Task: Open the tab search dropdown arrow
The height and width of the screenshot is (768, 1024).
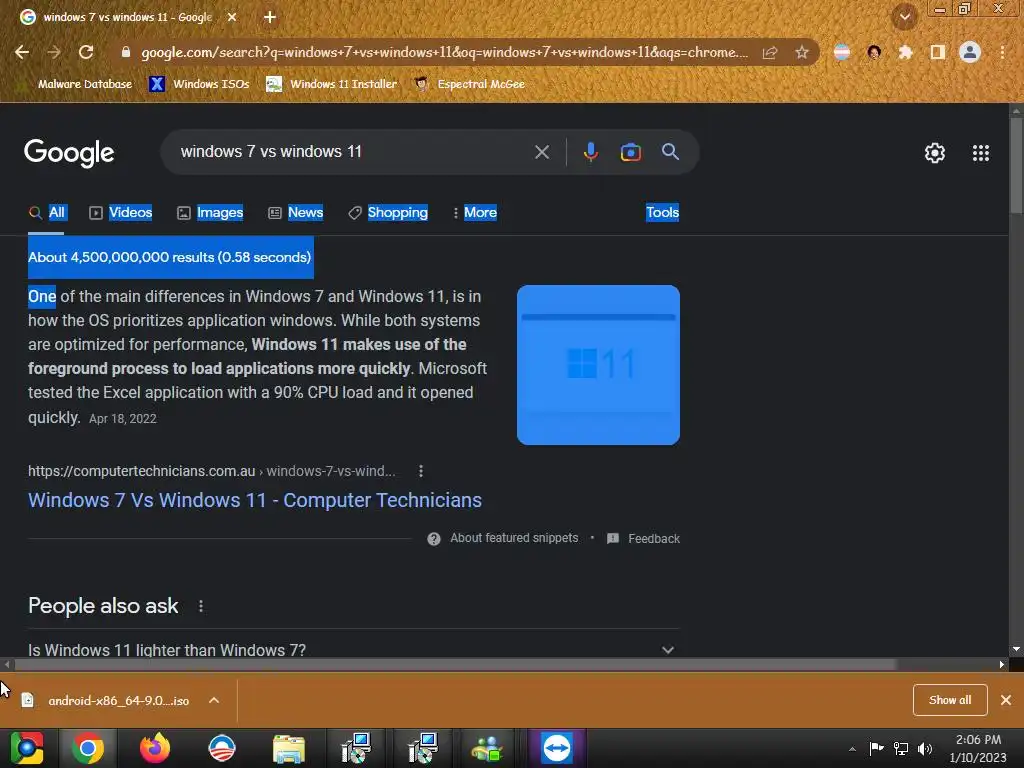Action: (x=904, y=17)
